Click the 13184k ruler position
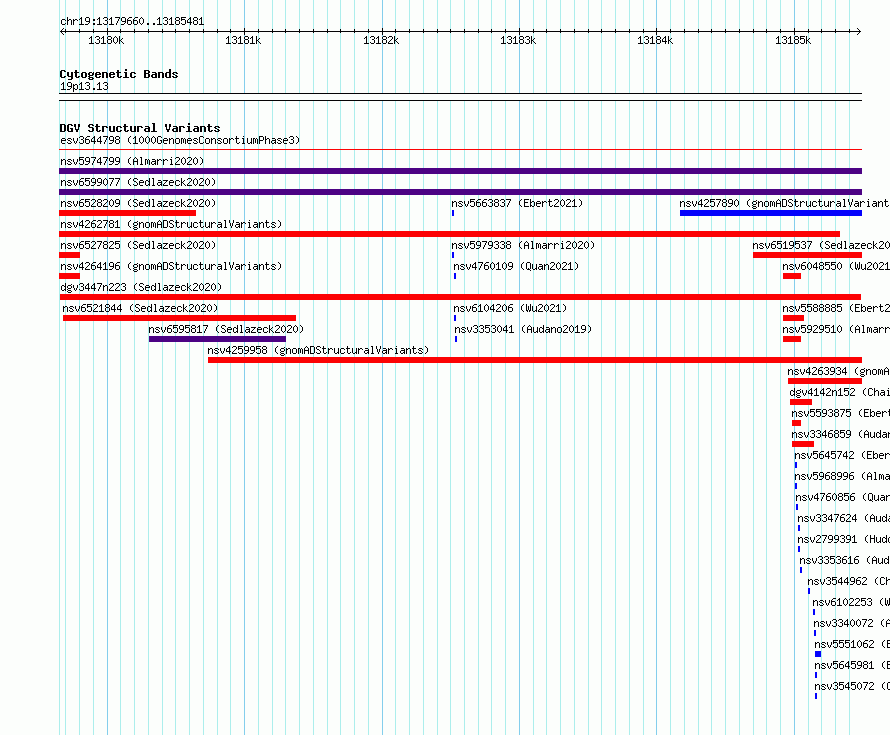Screen dimensions: 890x735 (x=655, y=40)
